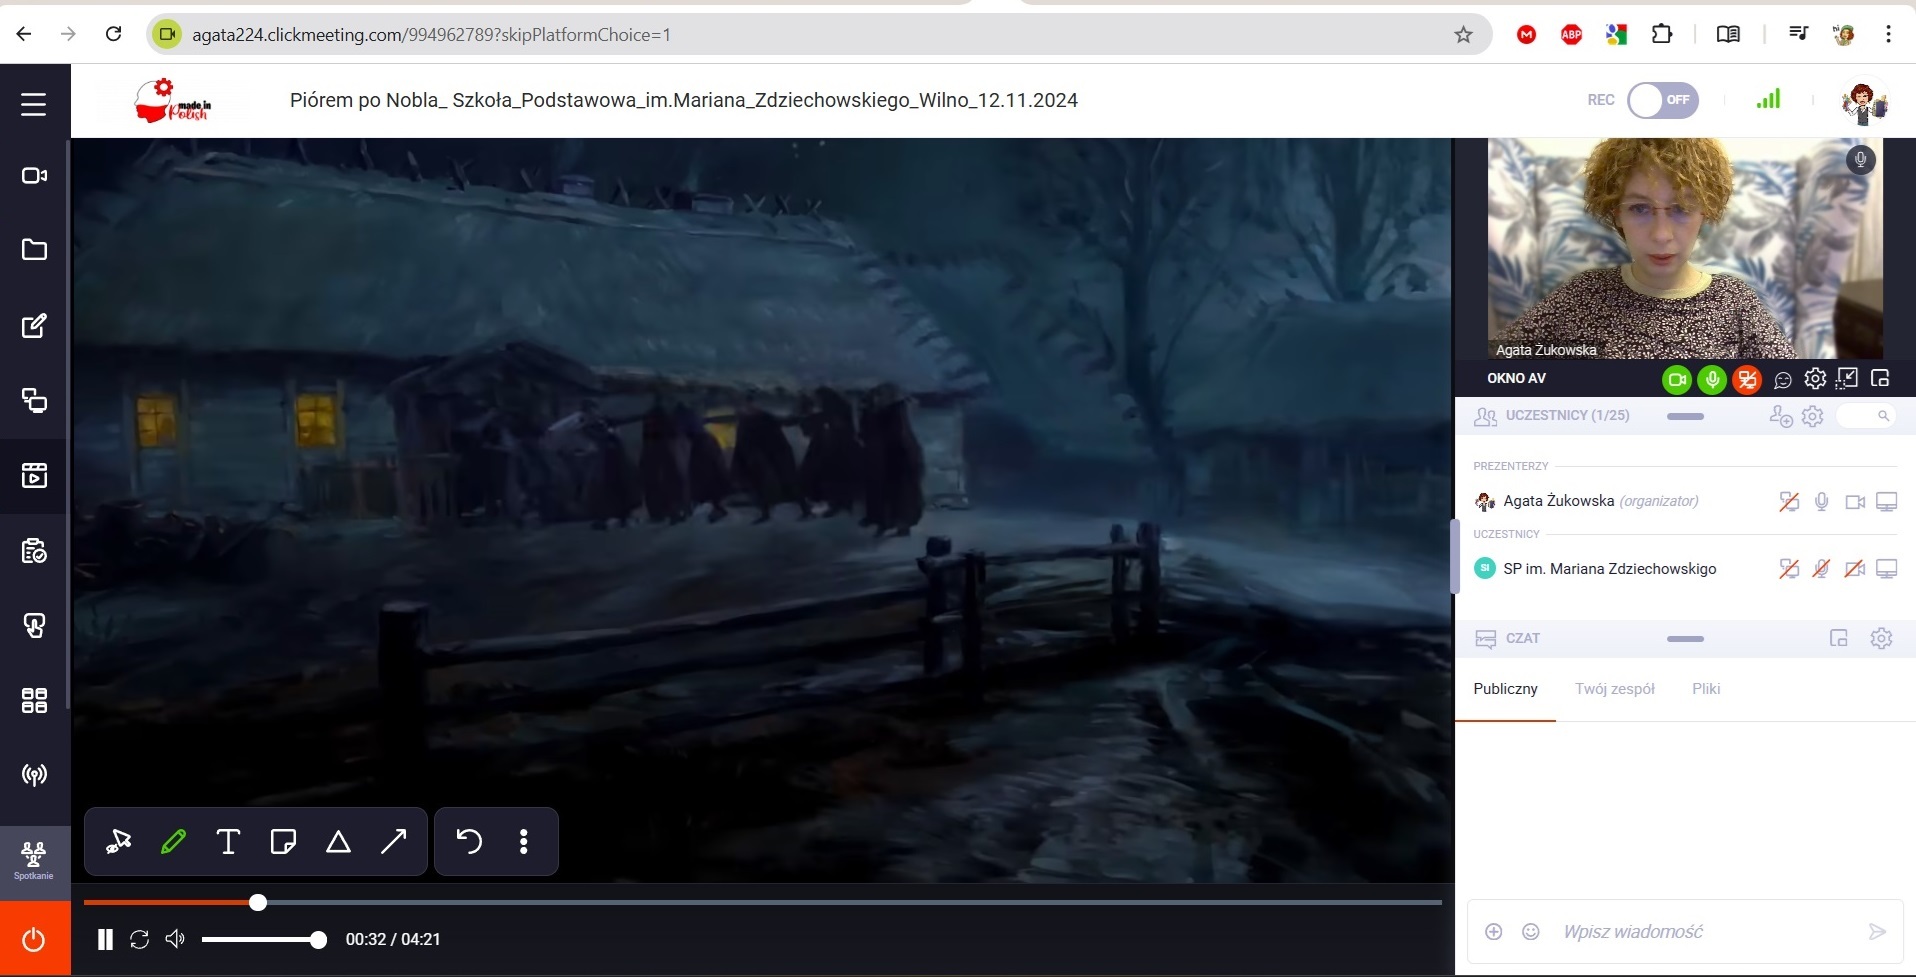
Task: Open the user profile avatar menu
Action: 1863,101
